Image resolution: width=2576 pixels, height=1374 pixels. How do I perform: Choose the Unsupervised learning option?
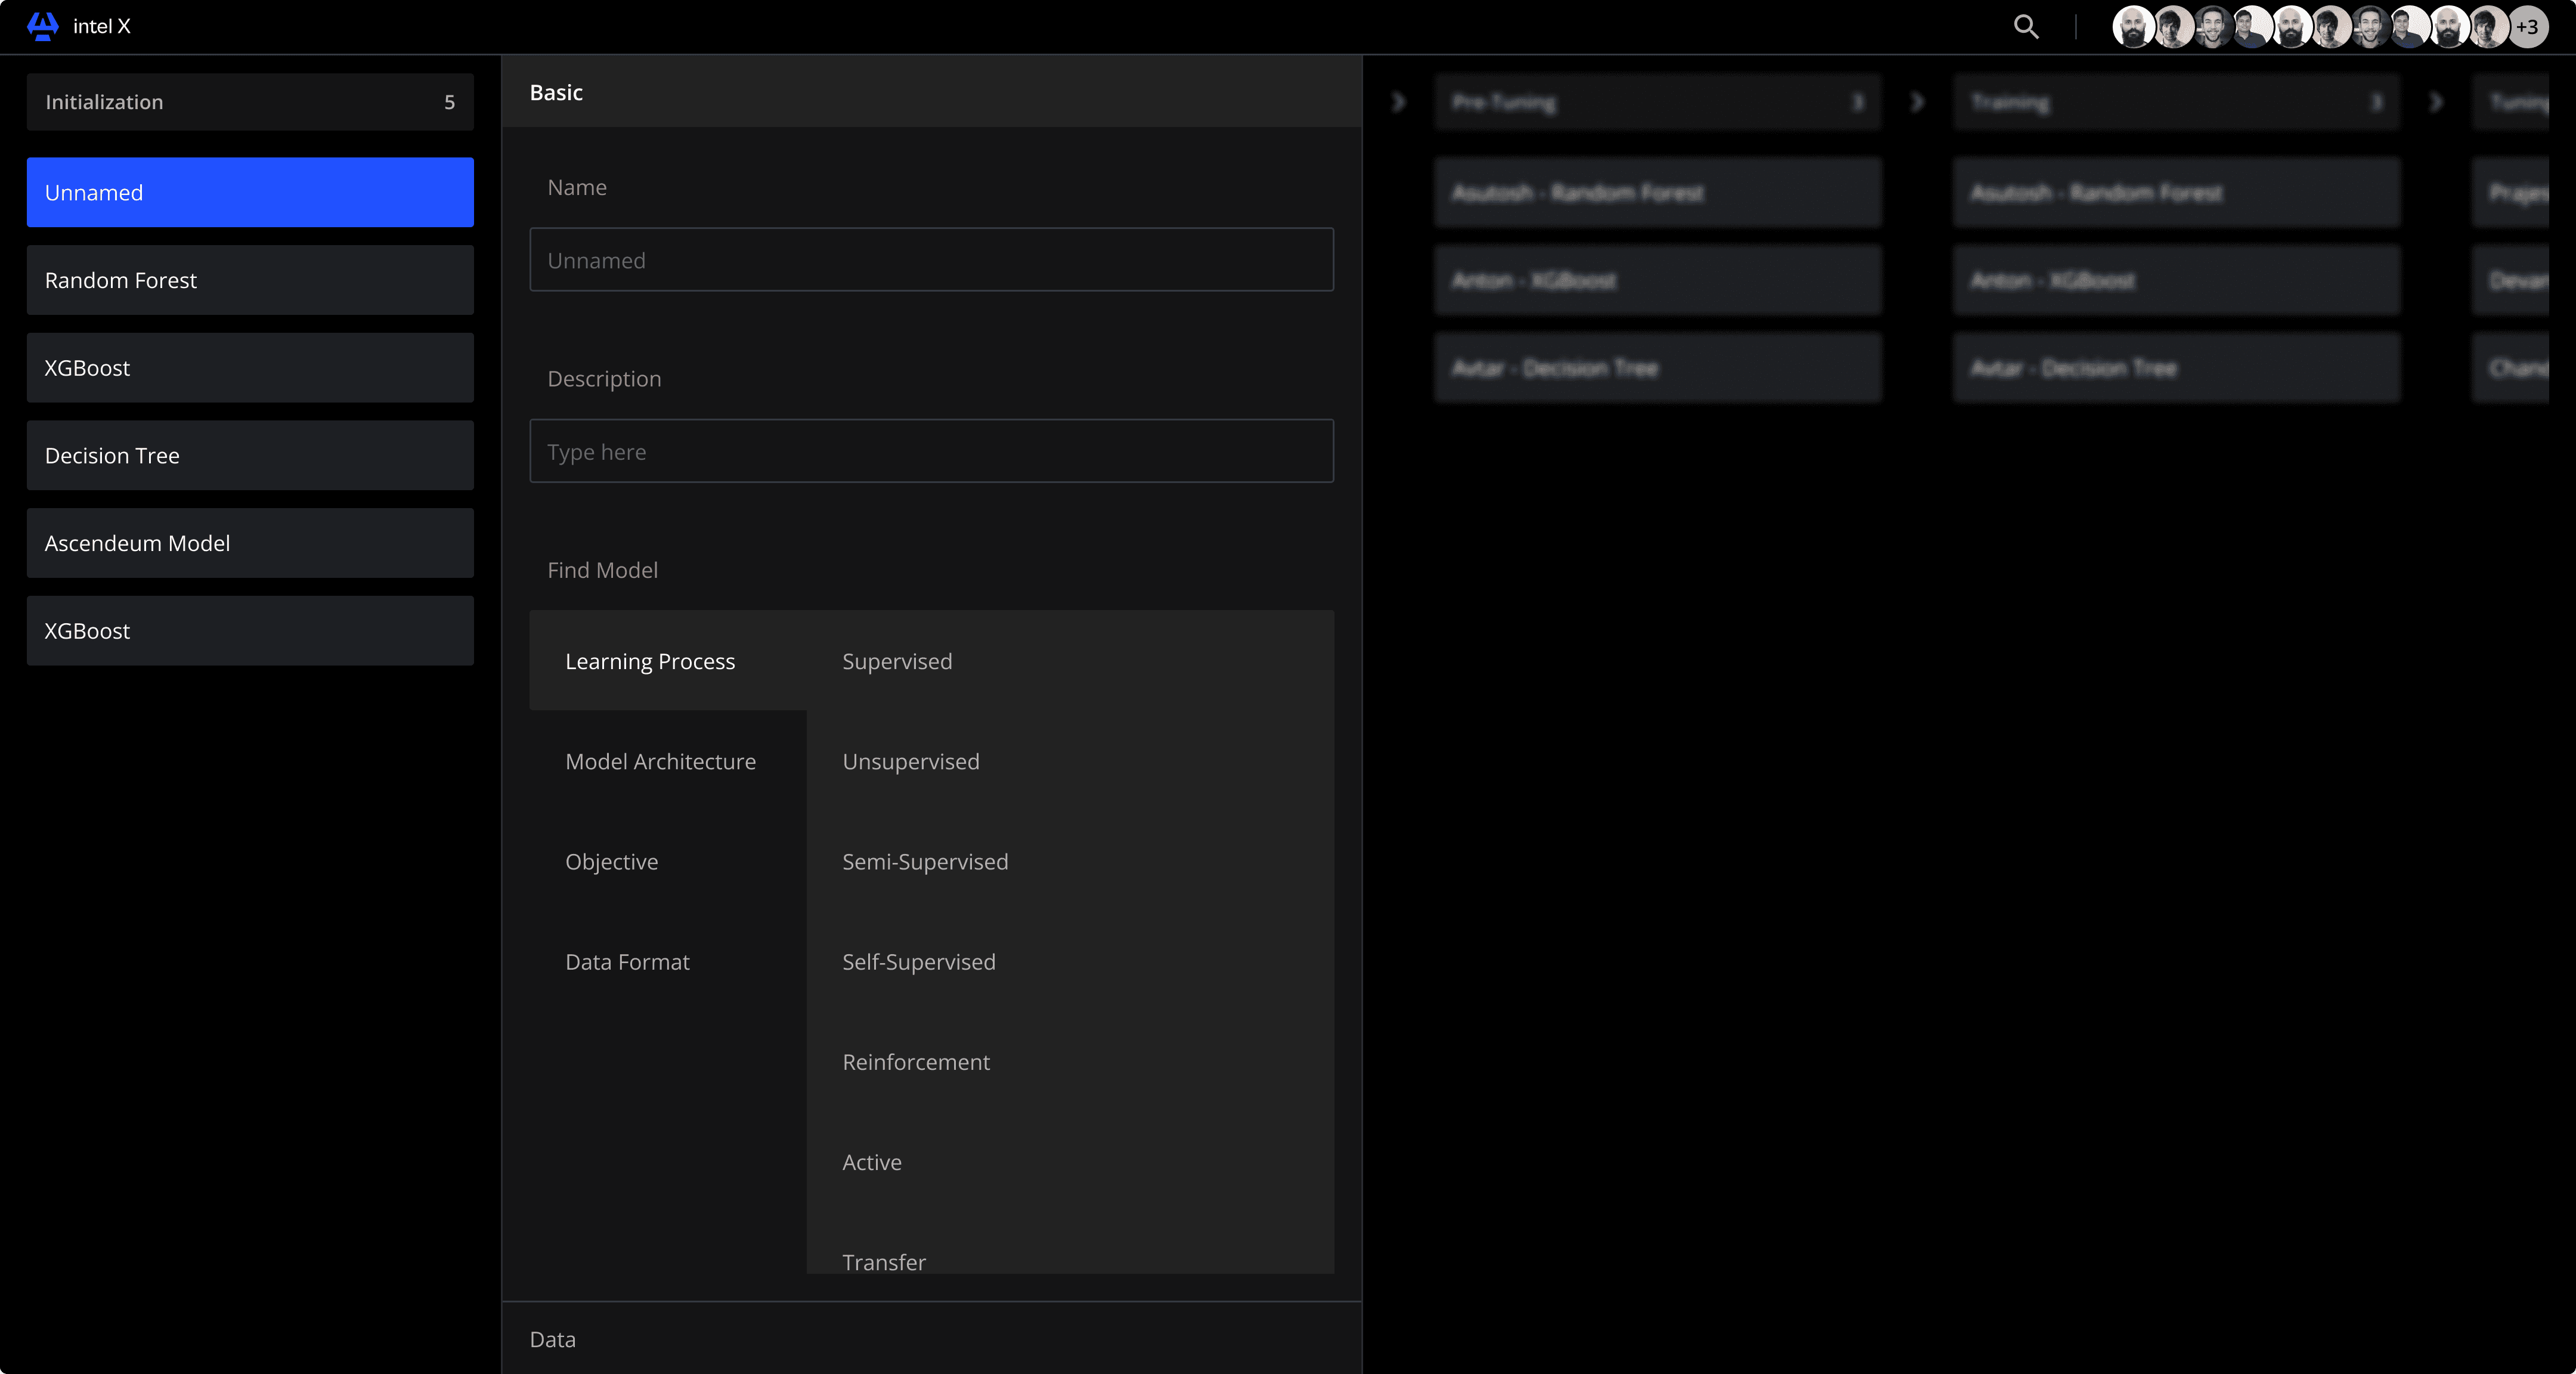[x=910, y=761]
